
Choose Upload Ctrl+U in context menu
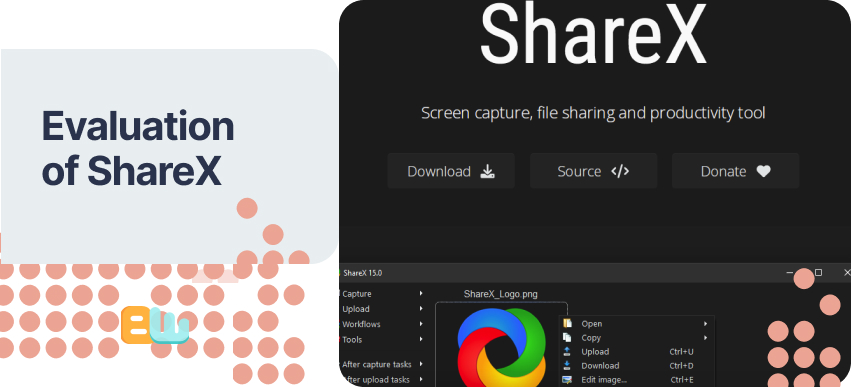click(x=637, y=352)
